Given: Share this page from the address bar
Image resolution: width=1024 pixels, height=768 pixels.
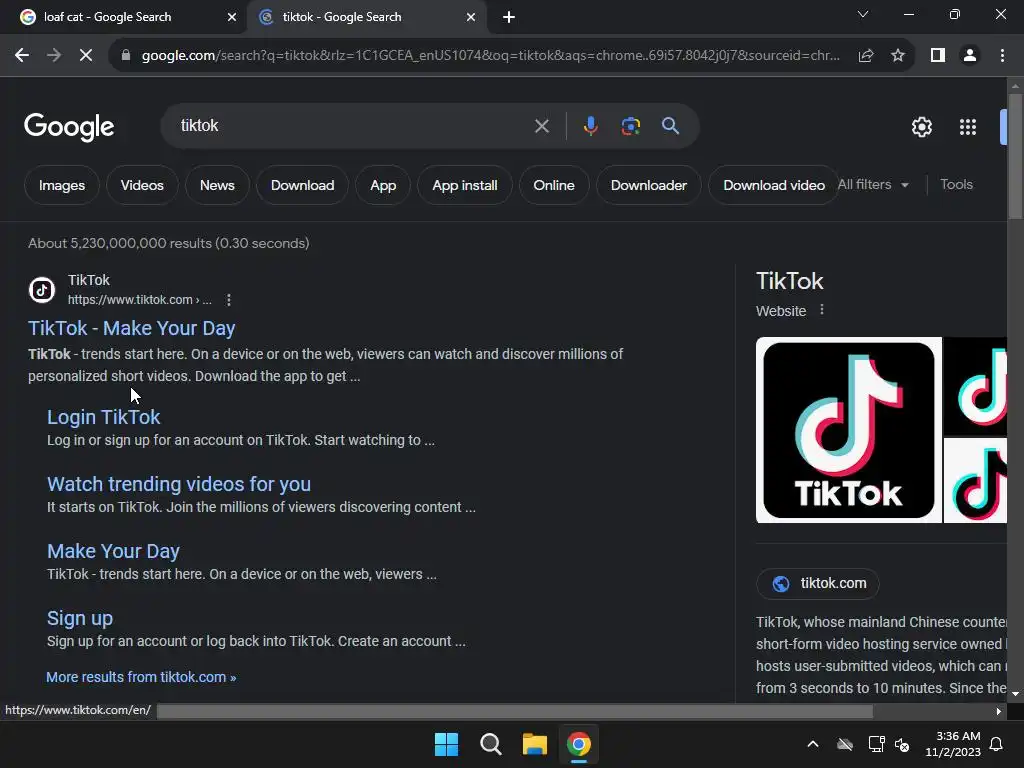Looking at the screenshot, I should click(x=866, y=56).
